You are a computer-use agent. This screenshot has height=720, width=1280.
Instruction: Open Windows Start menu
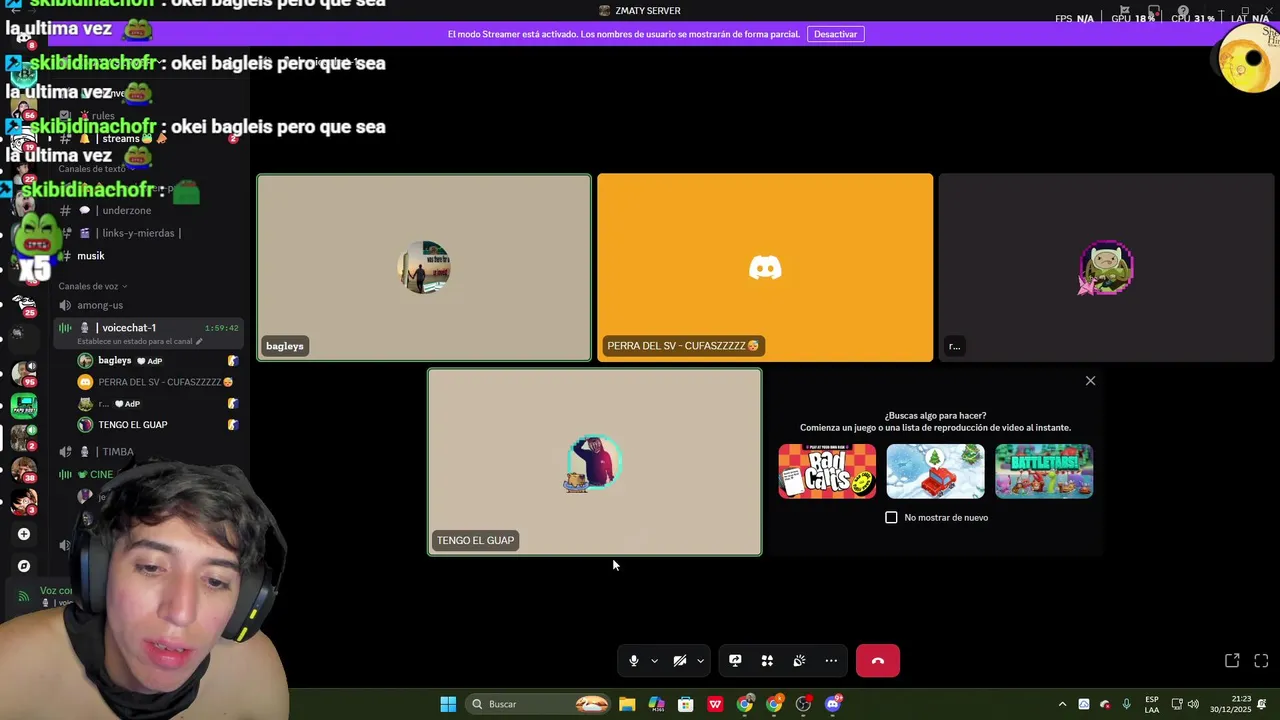coord(448,704)
